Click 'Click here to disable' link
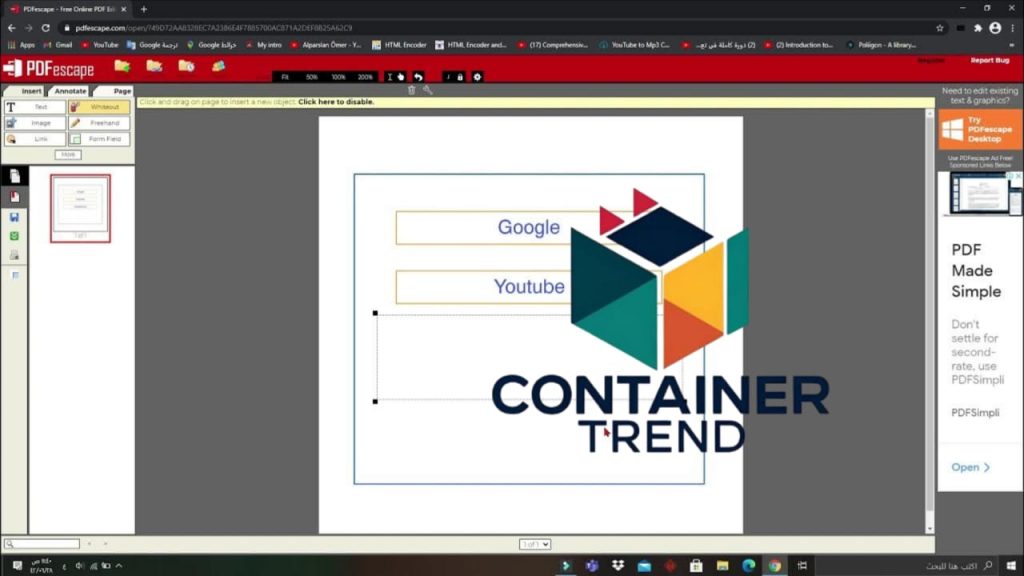Viewport: 1024px width, 576px height. coord(336,102)
